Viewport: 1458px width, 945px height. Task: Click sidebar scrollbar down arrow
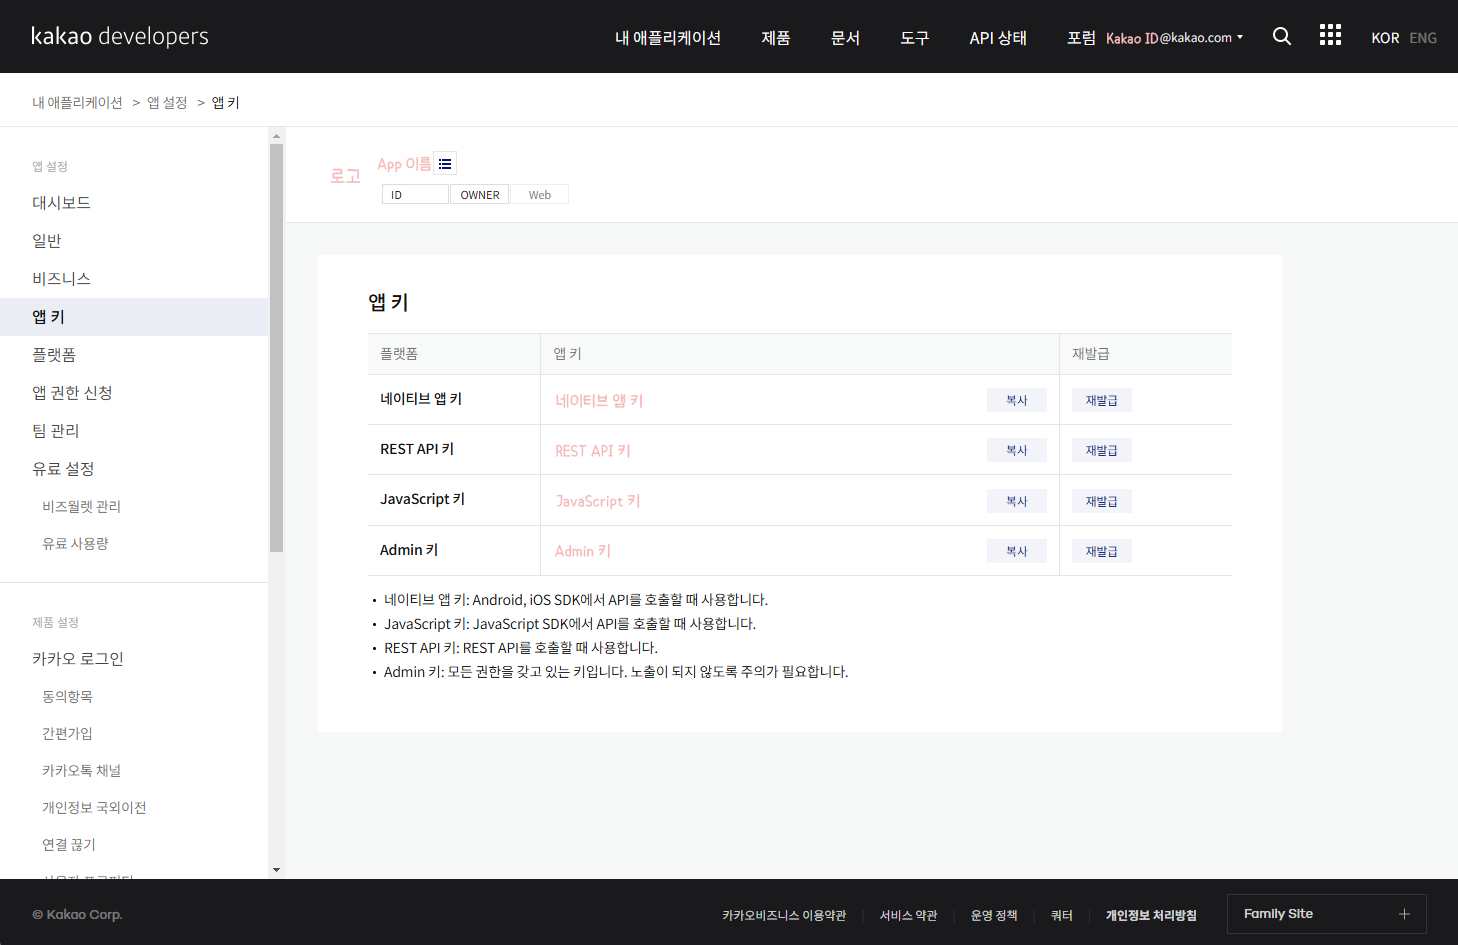pos(276,870)
